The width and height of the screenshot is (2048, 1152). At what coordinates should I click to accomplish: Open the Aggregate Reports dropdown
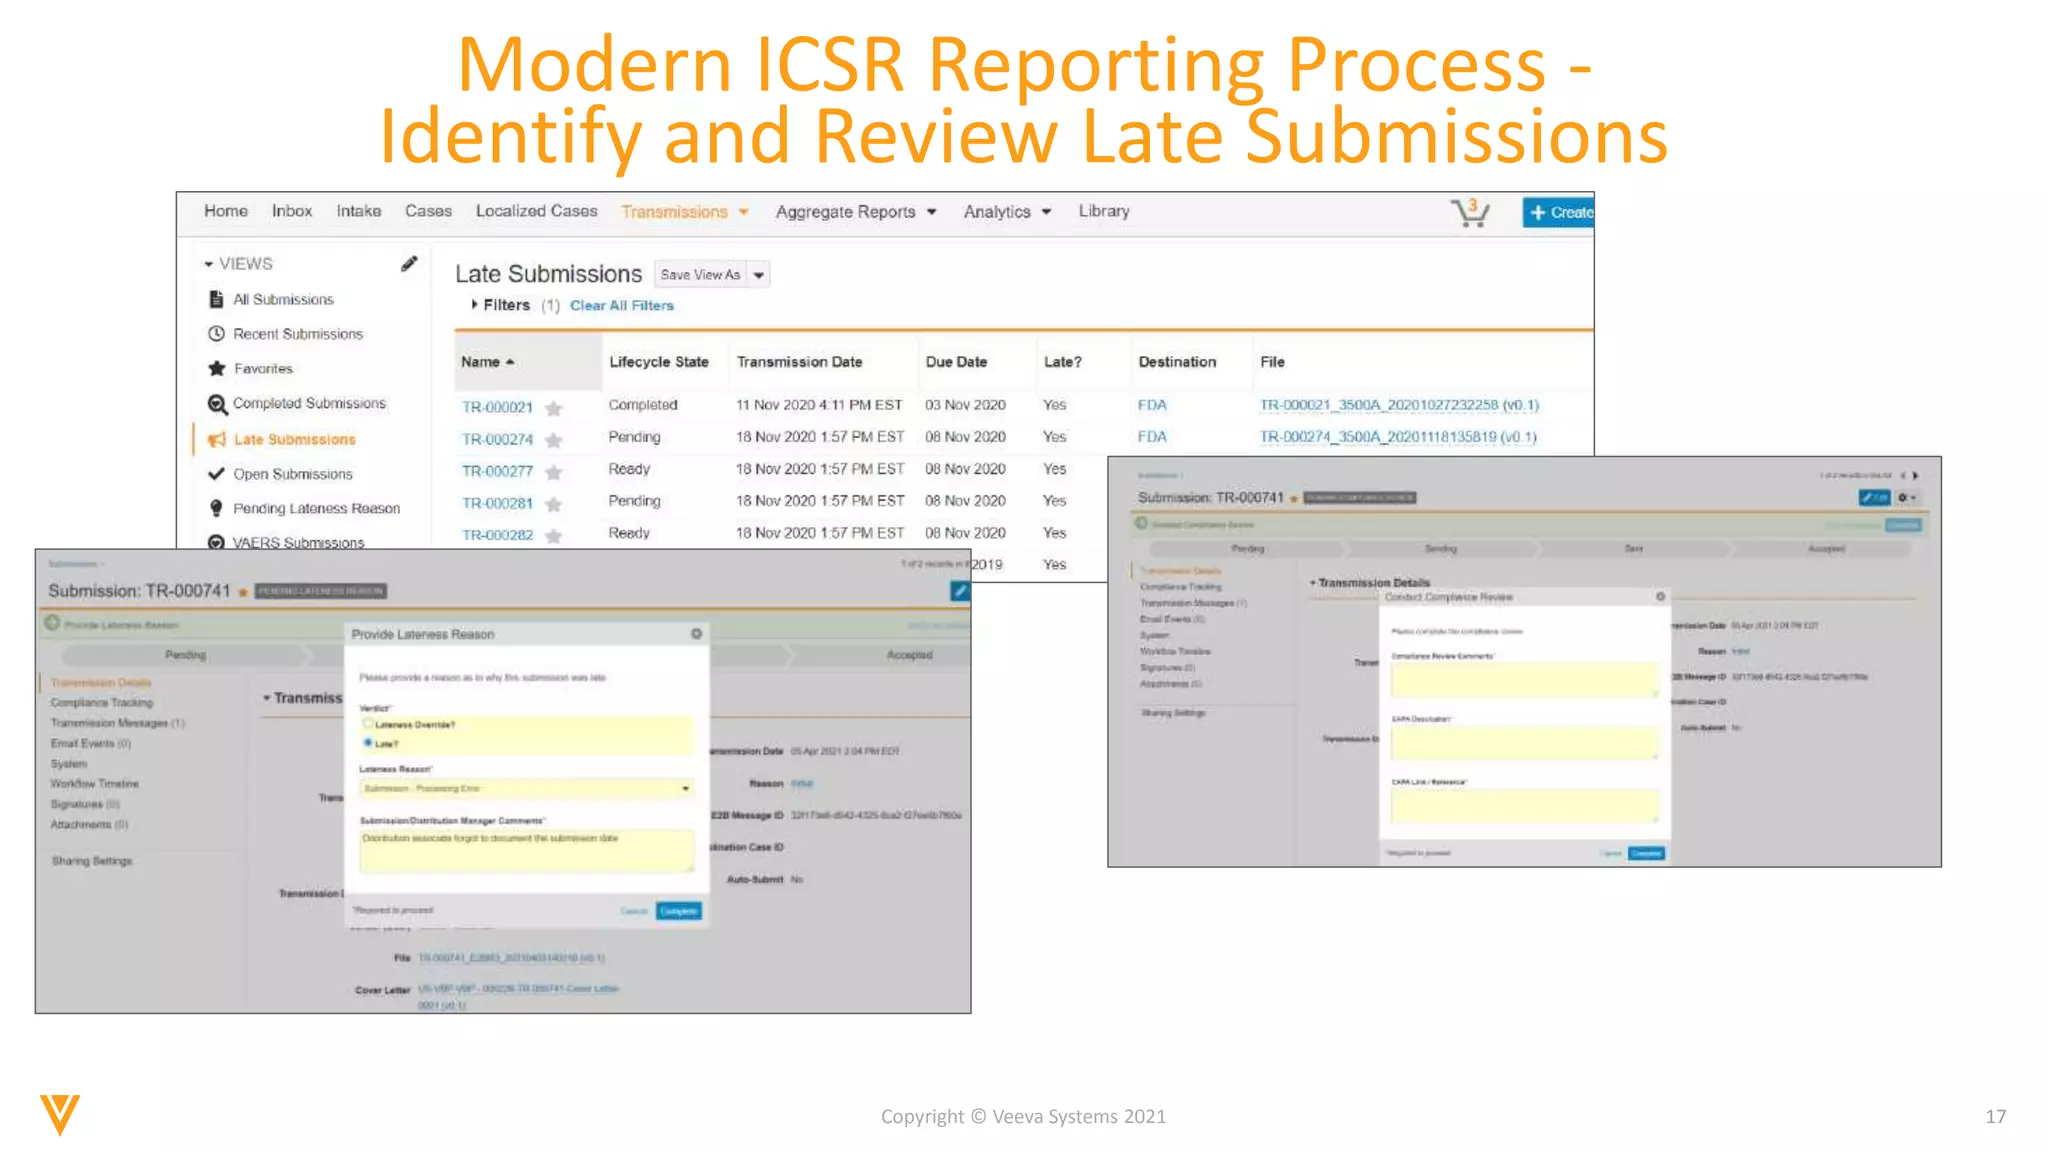tap(931, 212)
